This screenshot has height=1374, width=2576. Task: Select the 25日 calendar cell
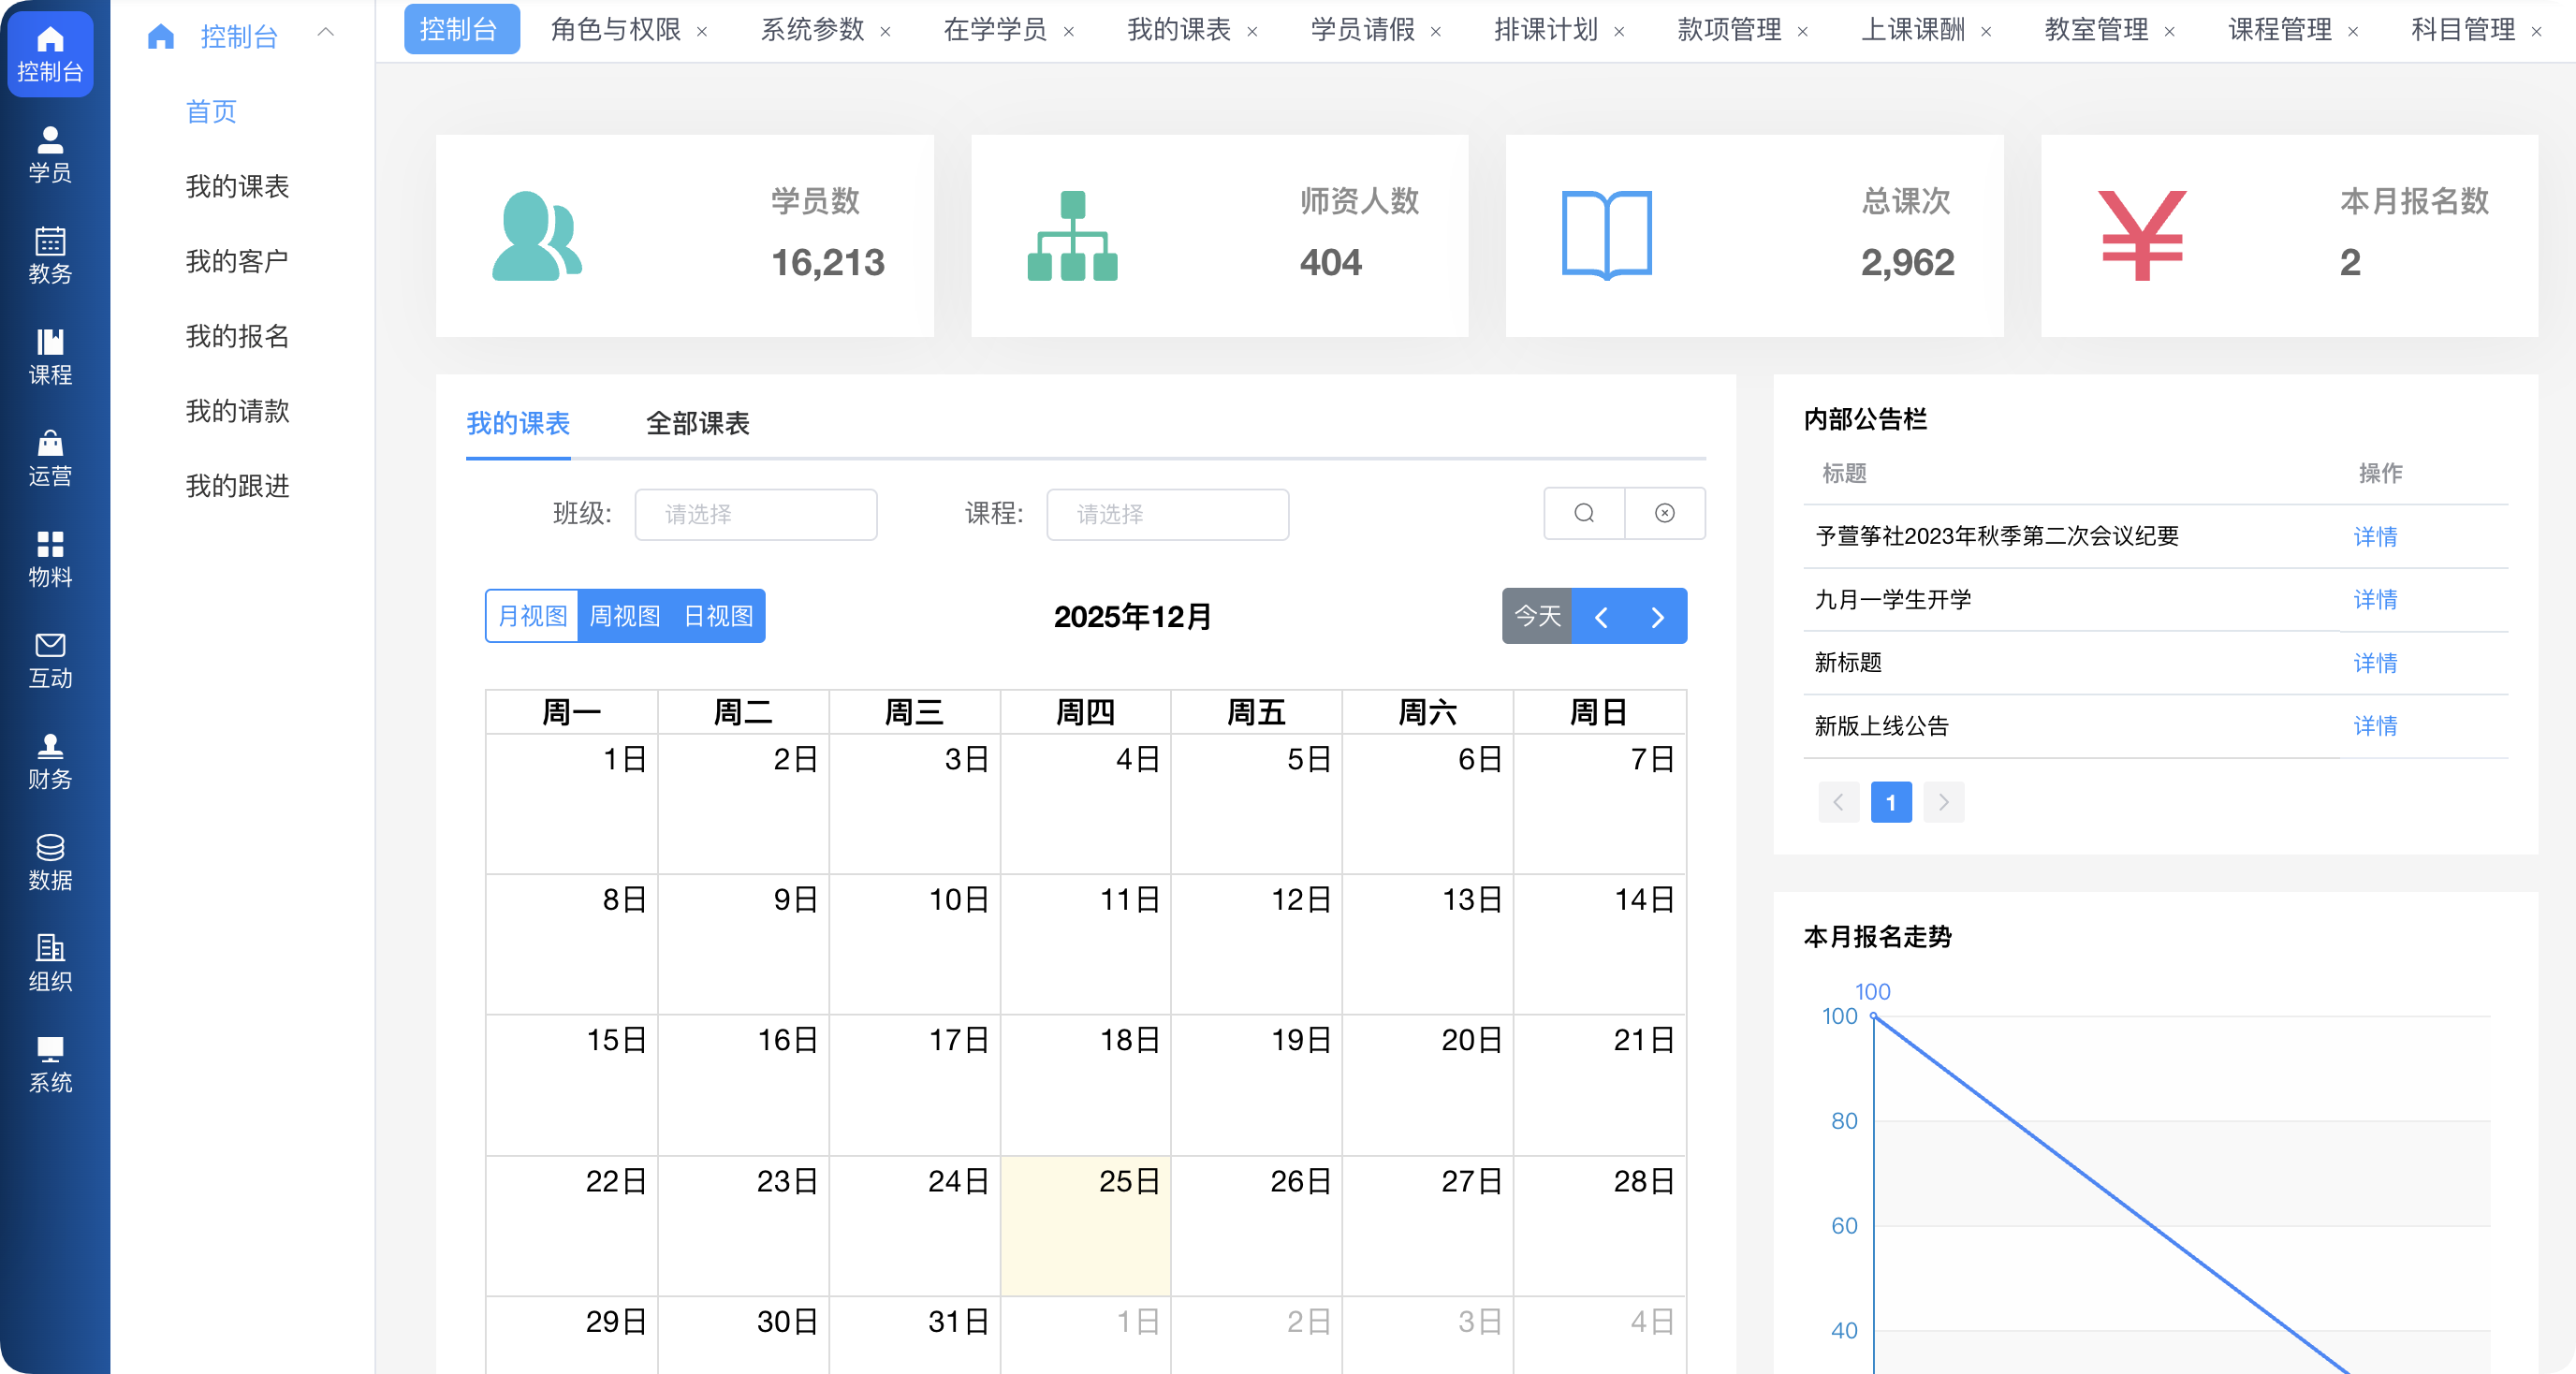coord(1085,1225)
